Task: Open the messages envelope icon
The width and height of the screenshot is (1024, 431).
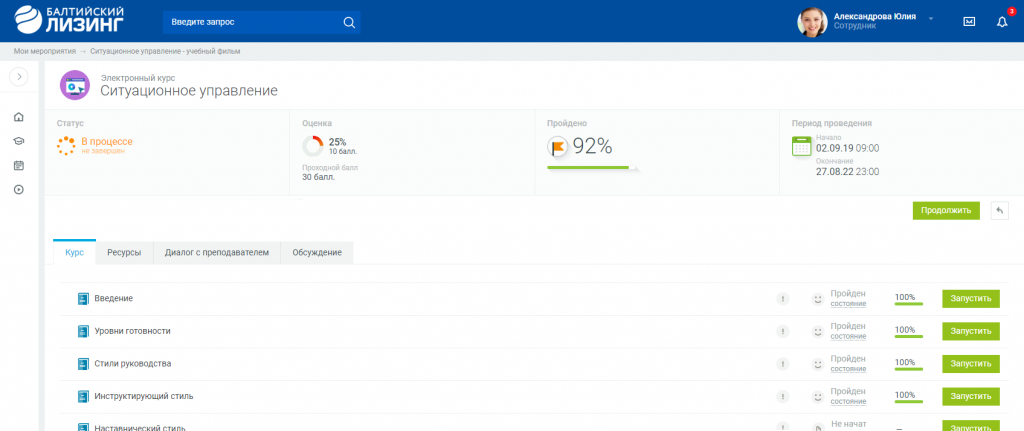Action: pos(969,22)
